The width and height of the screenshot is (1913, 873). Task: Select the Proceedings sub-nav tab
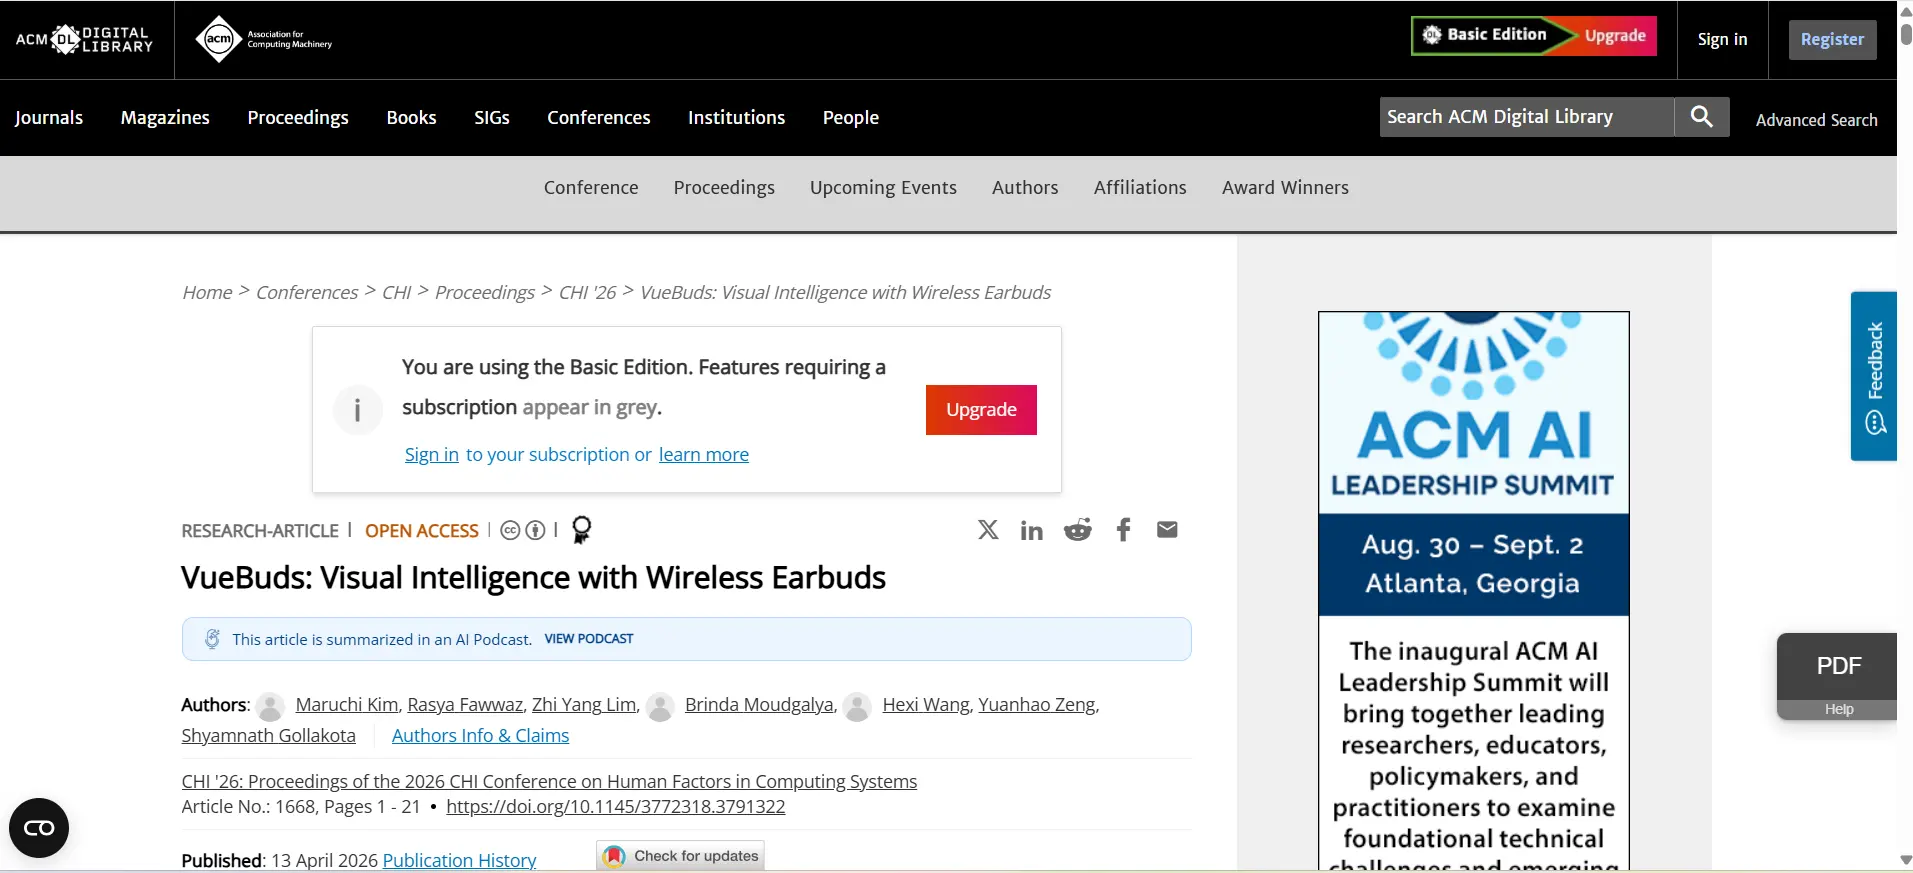[724, 187]
